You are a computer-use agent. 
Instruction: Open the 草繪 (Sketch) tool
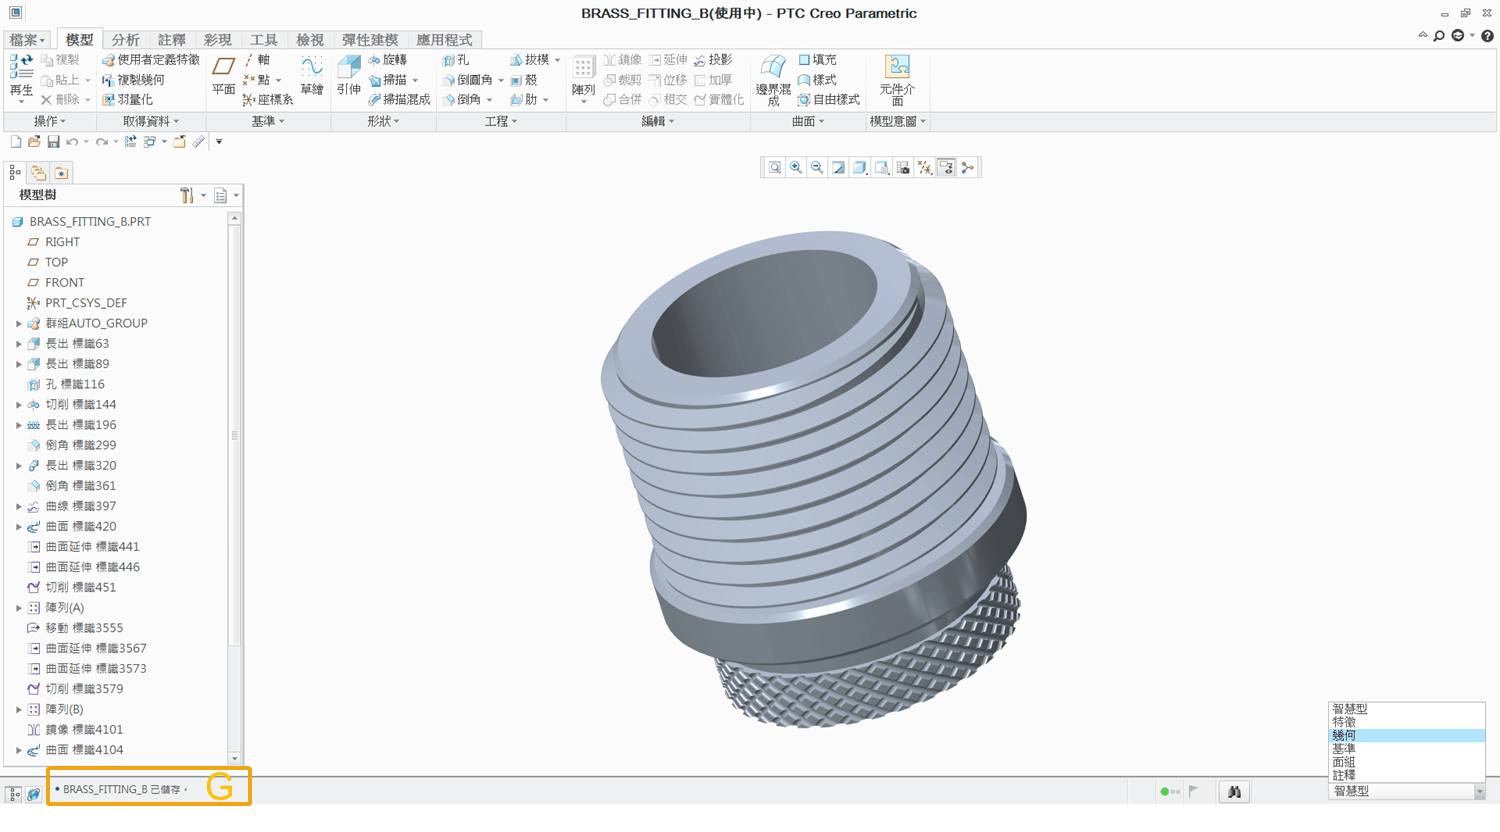[312, 76]
